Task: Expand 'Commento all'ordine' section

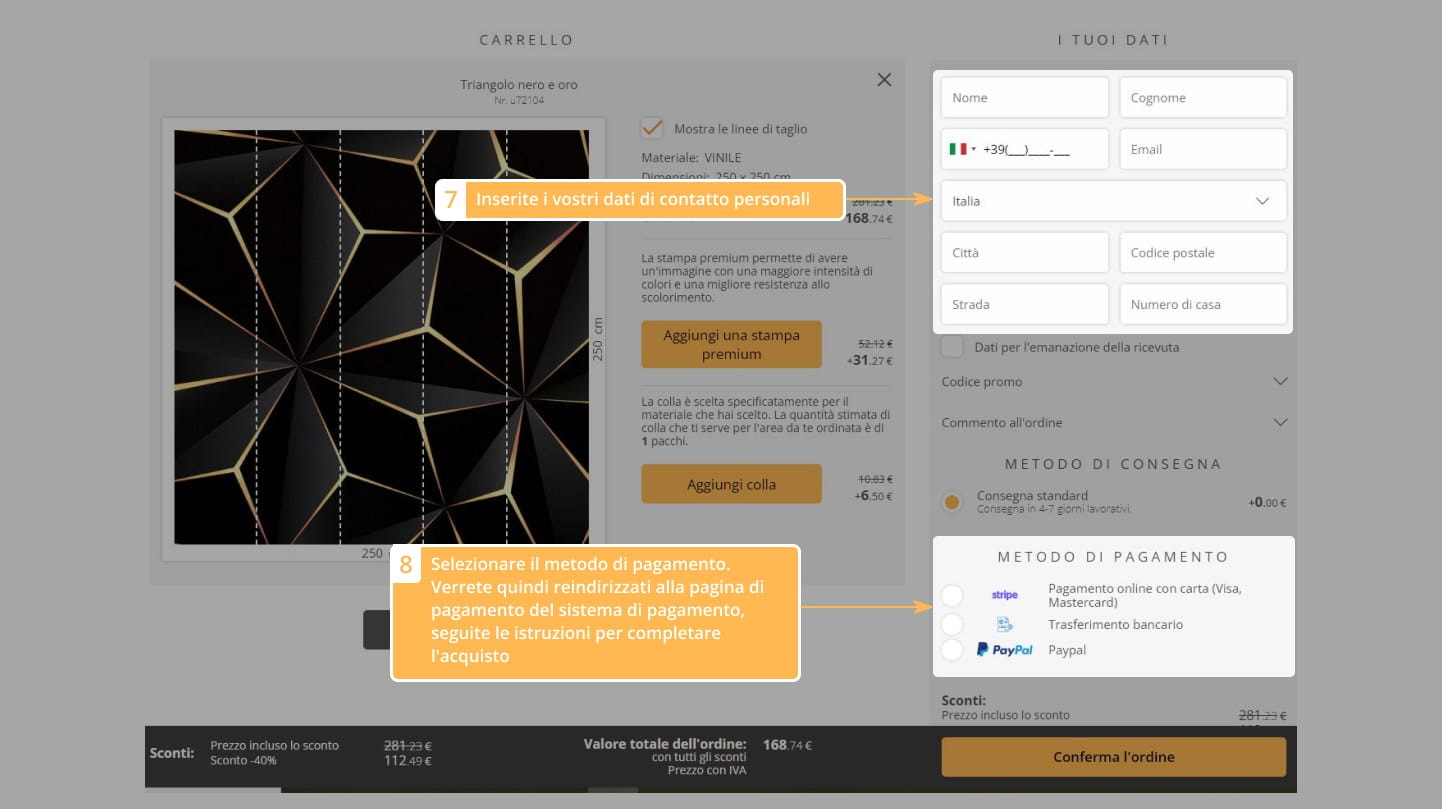Action: pyautogui.click(x=1113, y=422)
